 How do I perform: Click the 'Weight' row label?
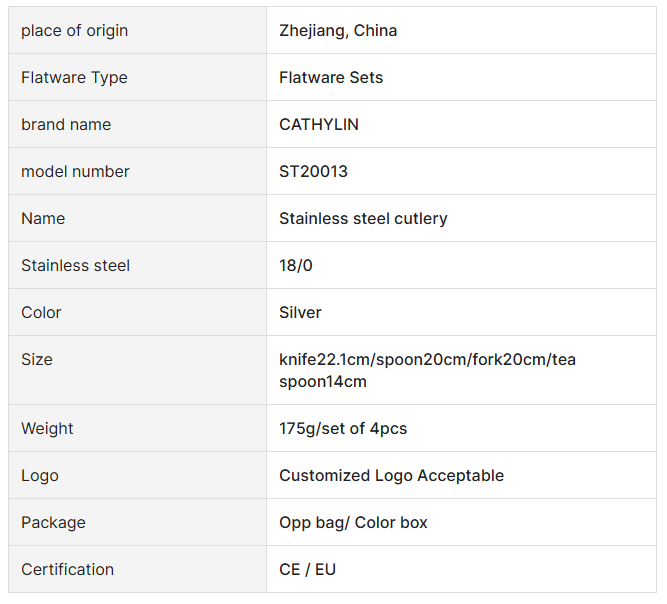coord(47,429)
